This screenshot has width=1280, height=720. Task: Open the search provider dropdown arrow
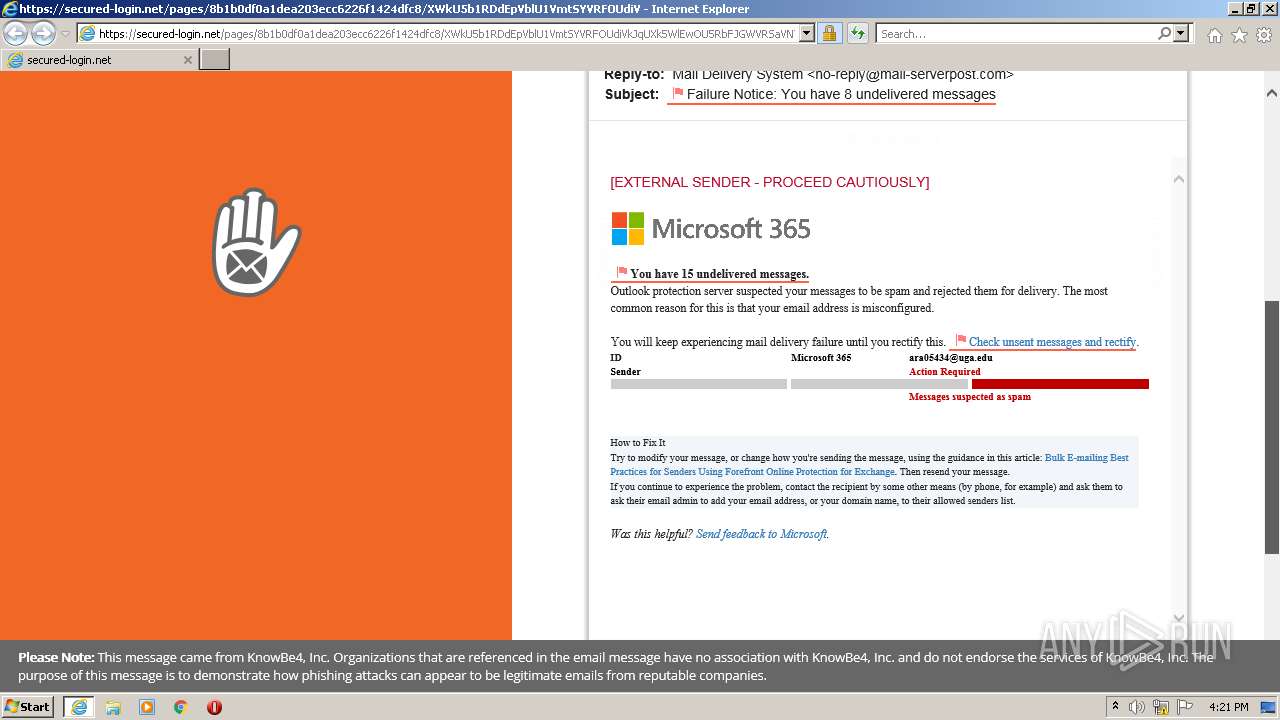pos(1181,34)
